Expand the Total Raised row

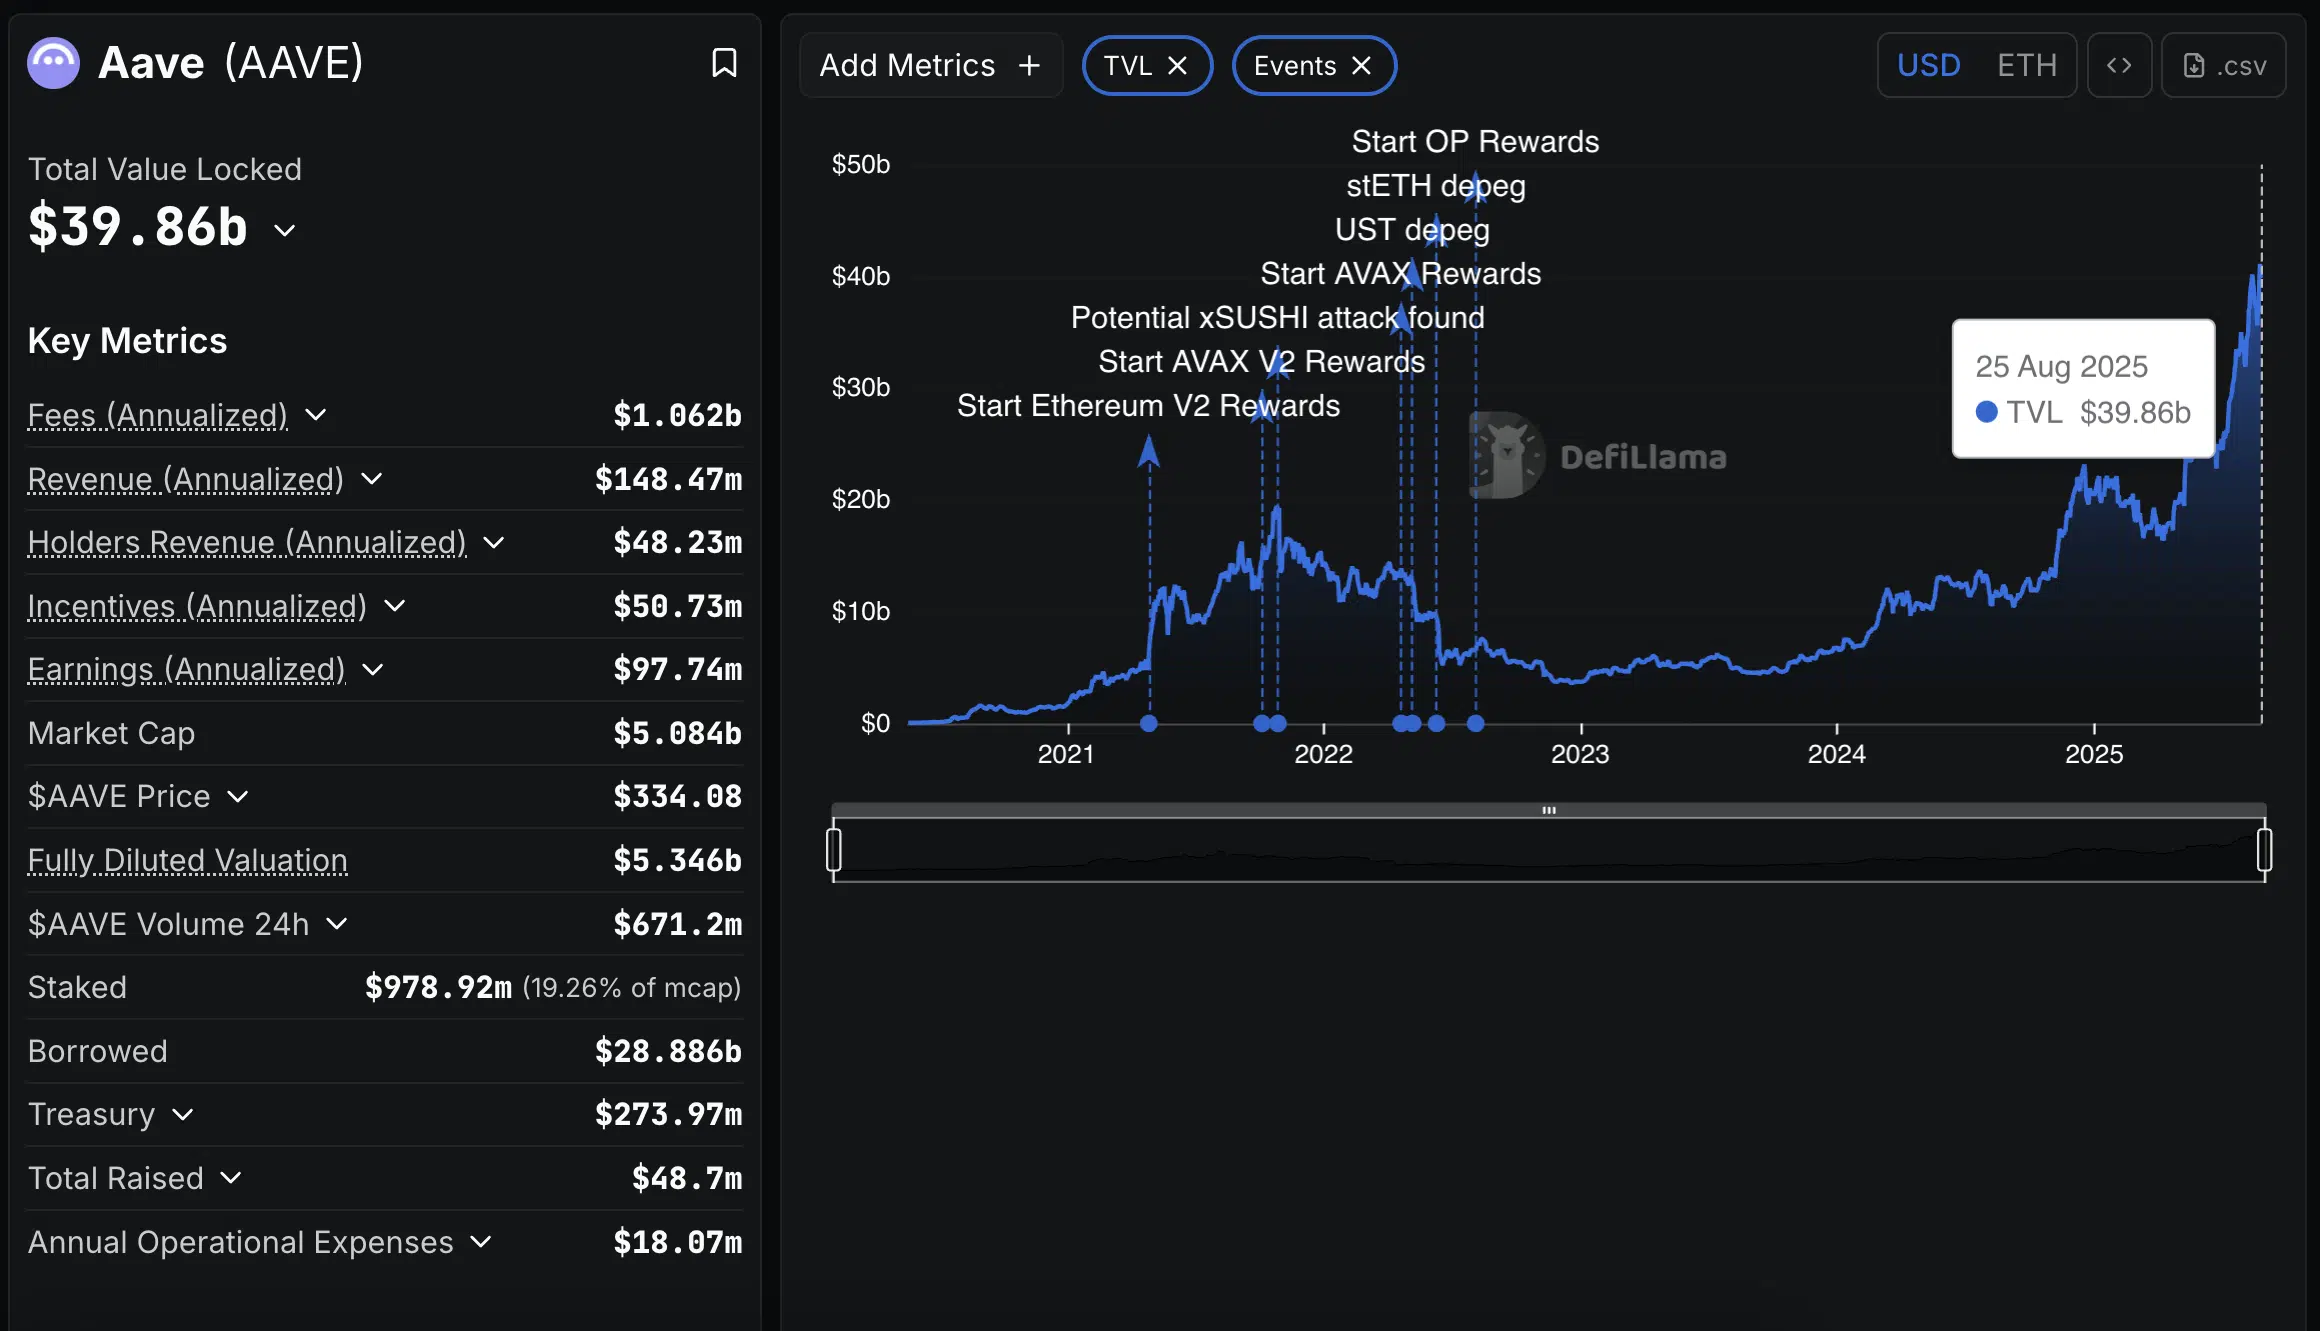point(231,1178)
